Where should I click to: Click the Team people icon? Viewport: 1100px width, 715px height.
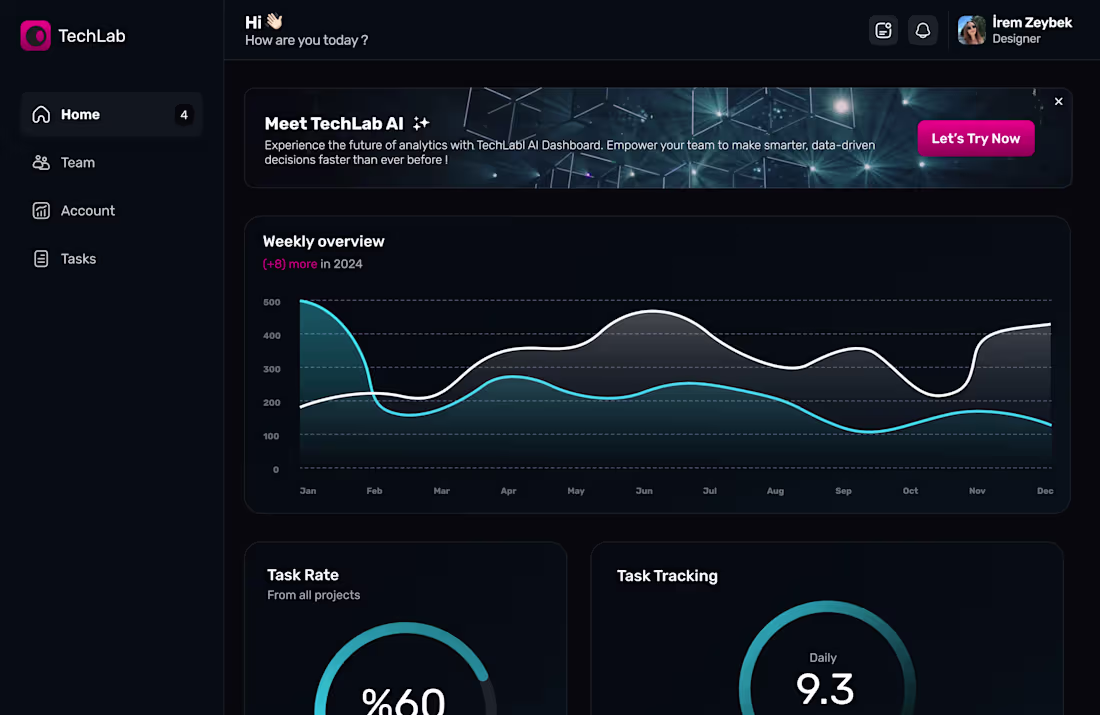[41, 162]
